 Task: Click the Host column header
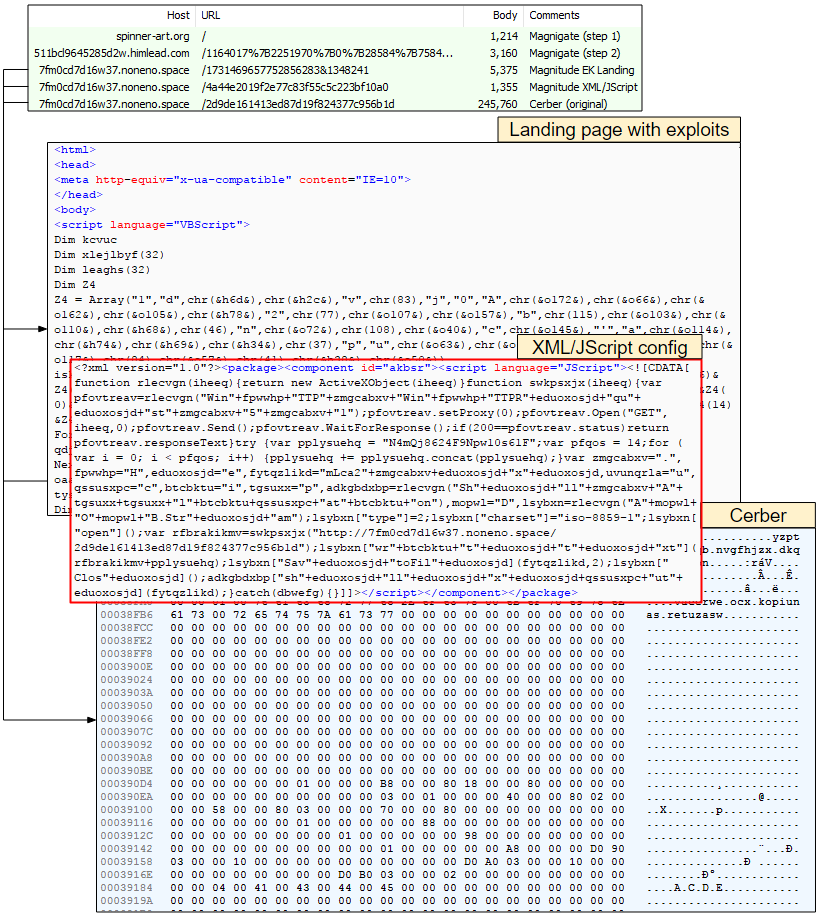coord(178,15)
